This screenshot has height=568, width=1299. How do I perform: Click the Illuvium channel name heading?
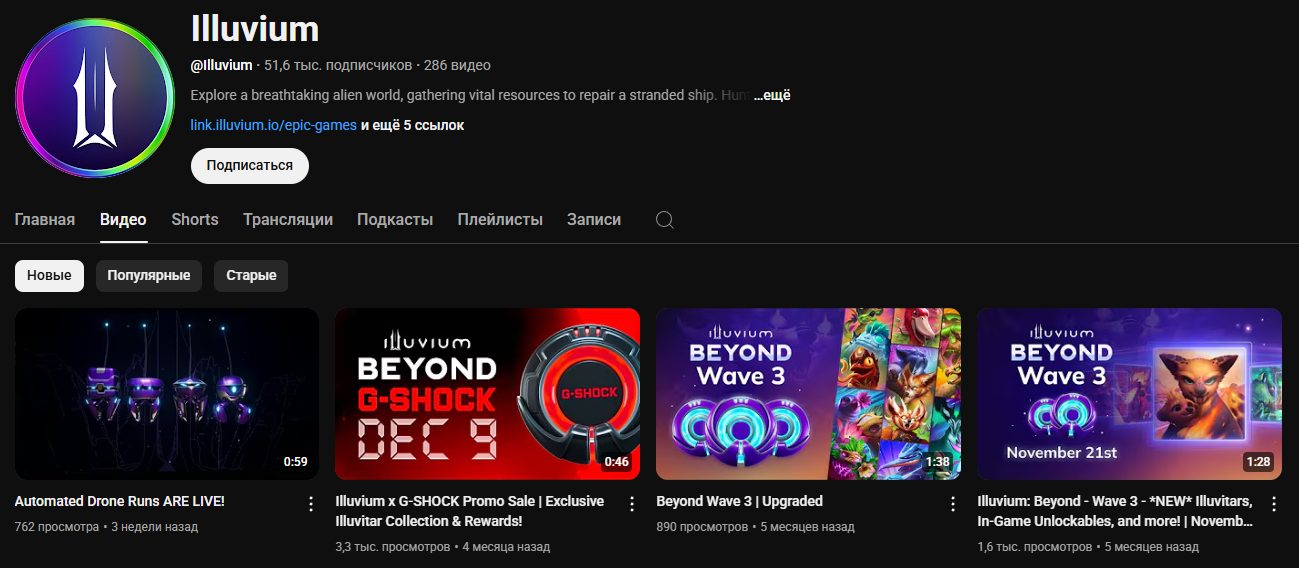[255, 29]
